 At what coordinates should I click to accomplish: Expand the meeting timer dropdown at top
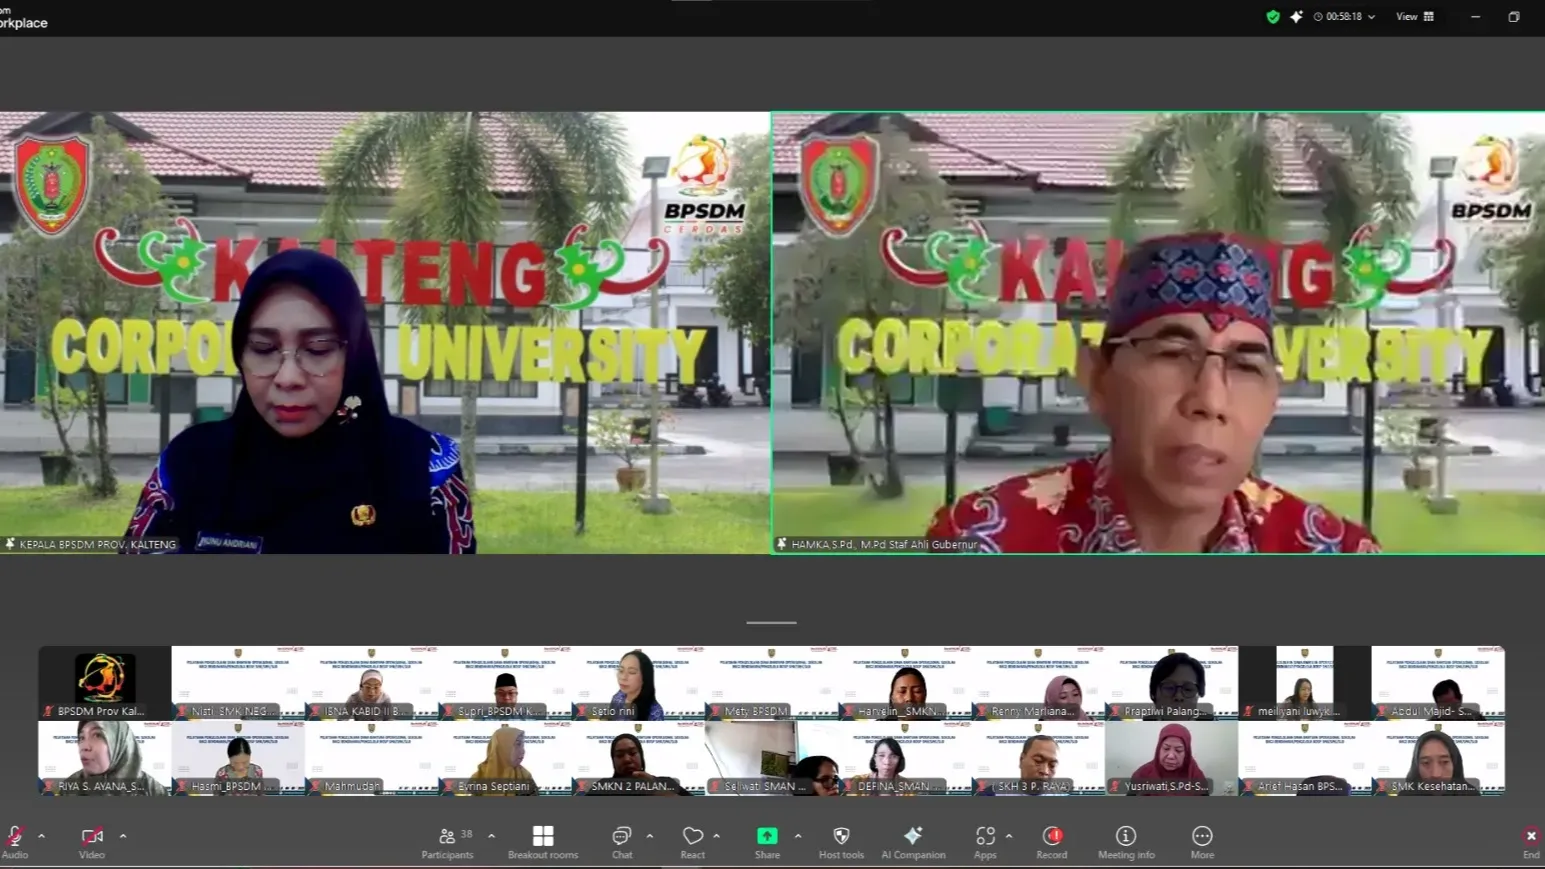click(1371, 17)
